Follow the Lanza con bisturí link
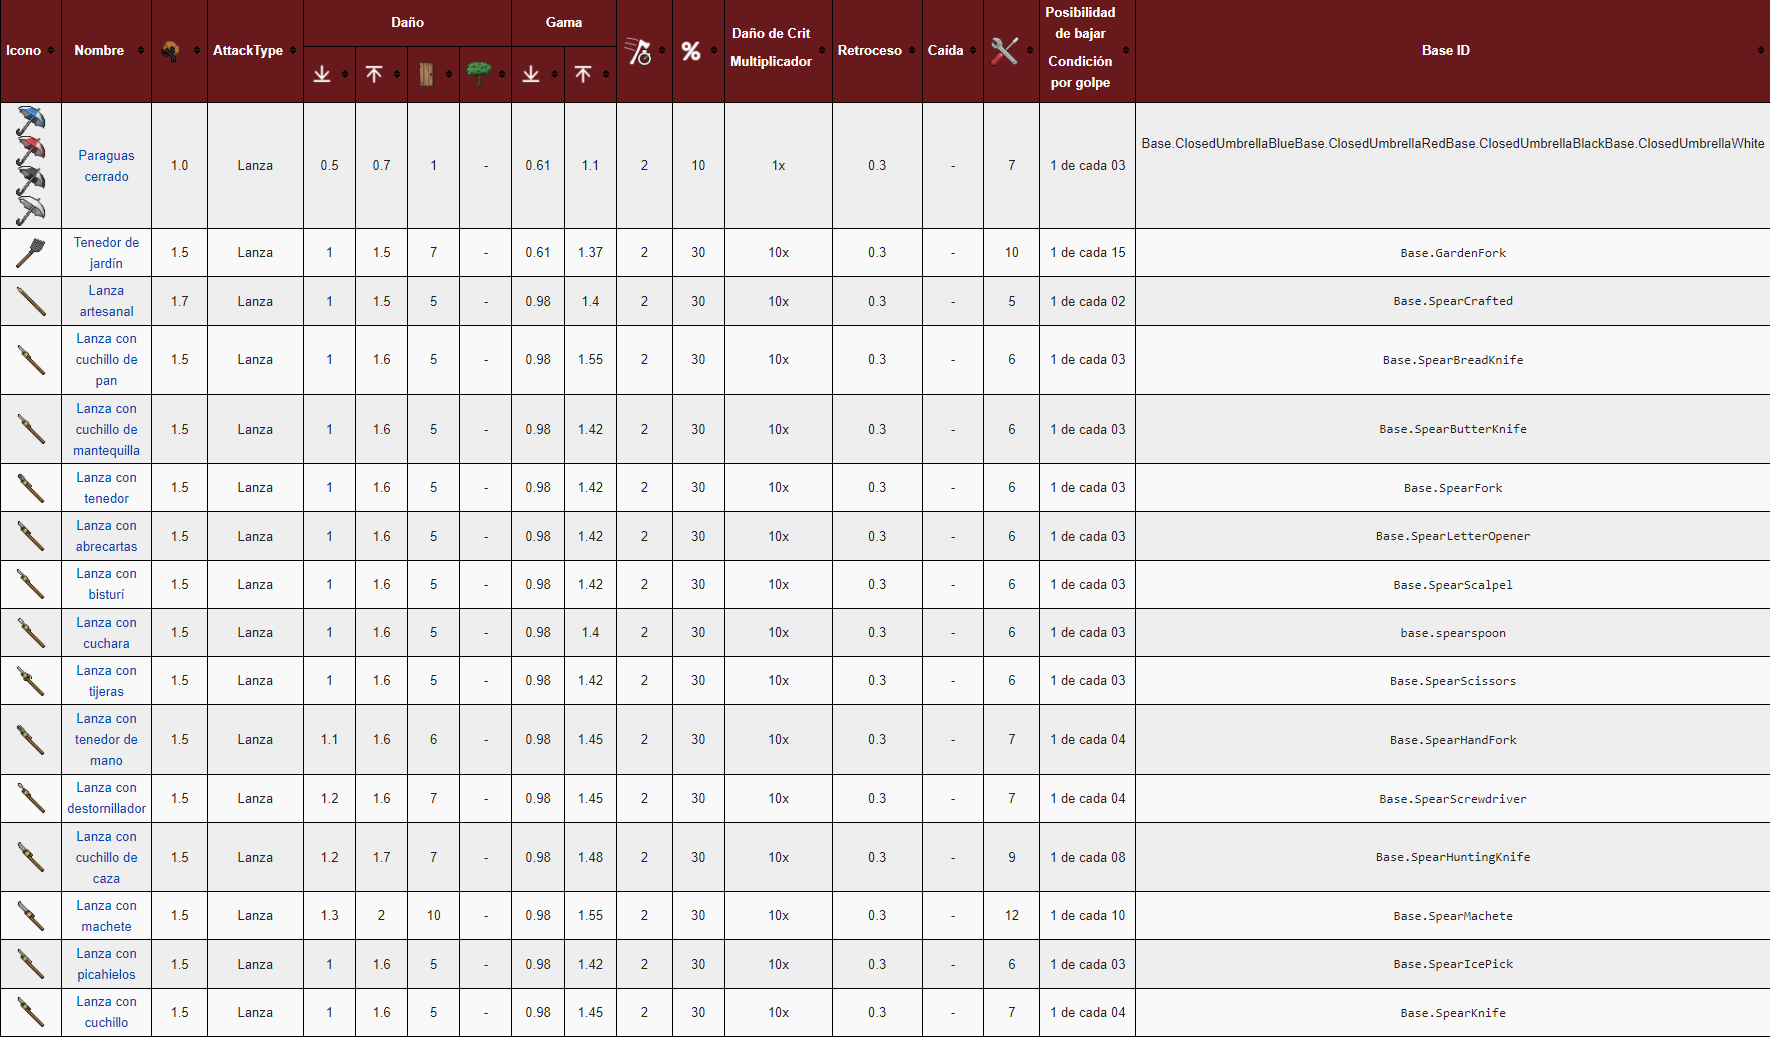Viewport: 1770px width, 1037px height. [106, 584]
